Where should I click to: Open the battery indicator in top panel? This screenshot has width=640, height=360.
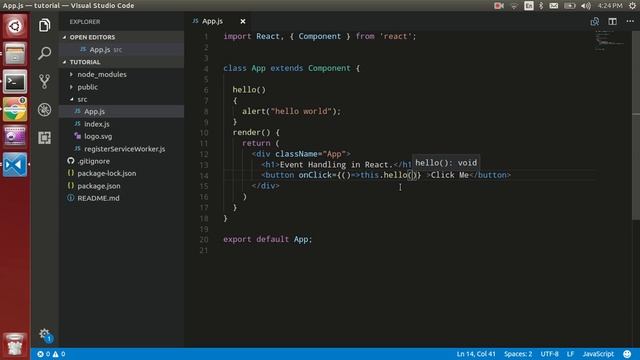[570, 6]
